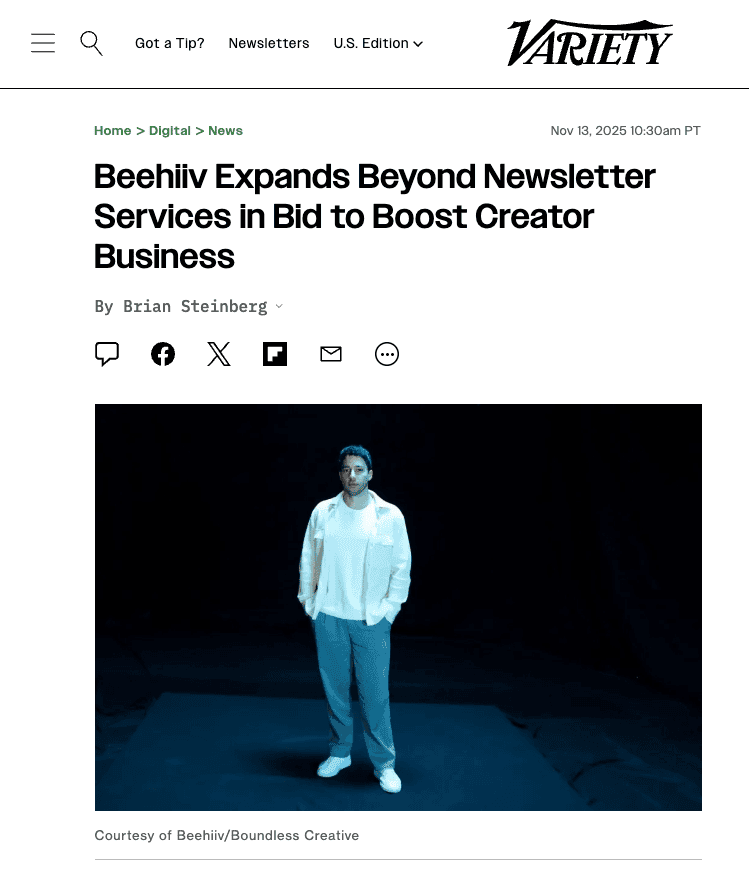This screenshot has width=749, height=873.
Task: Open the News breadcrumb link
Action: click(x=226, y=131)
